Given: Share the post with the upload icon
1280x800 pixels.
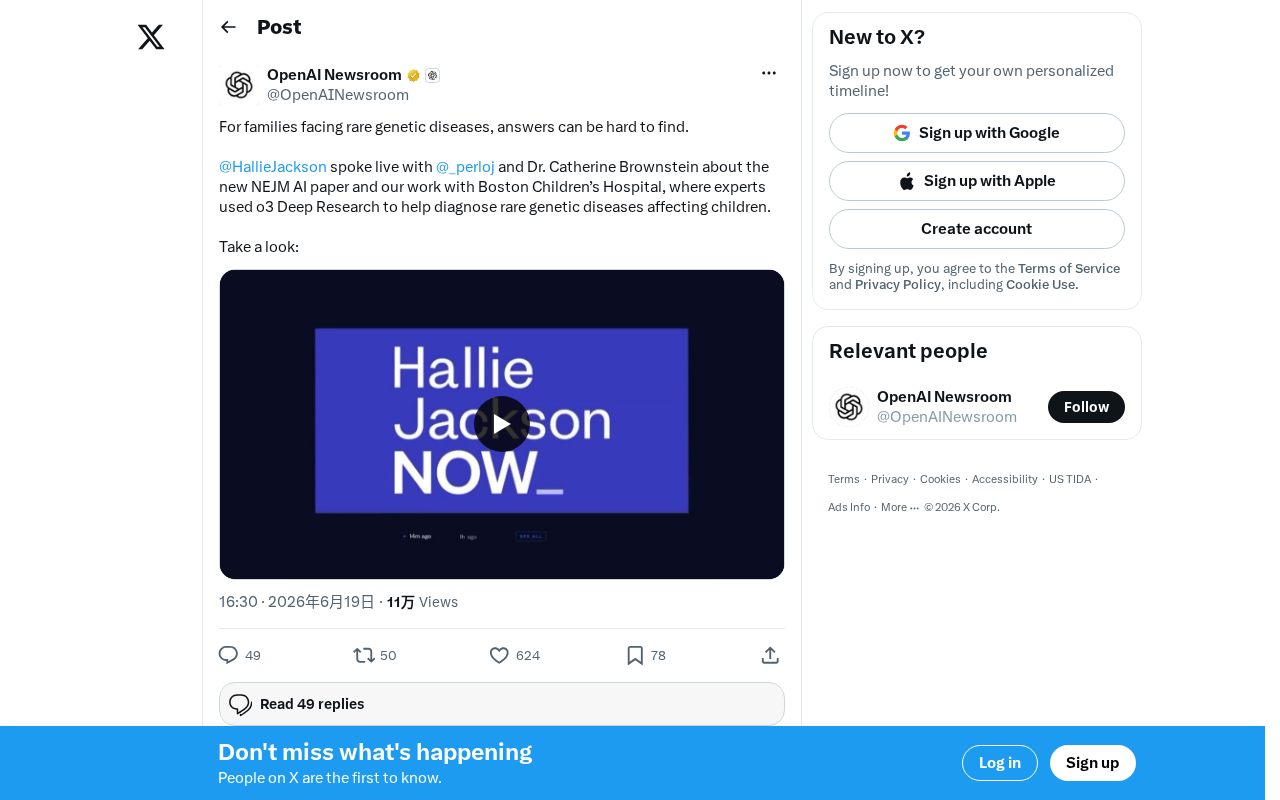Looking at the screenshot, I should click(x=770, y=655).
